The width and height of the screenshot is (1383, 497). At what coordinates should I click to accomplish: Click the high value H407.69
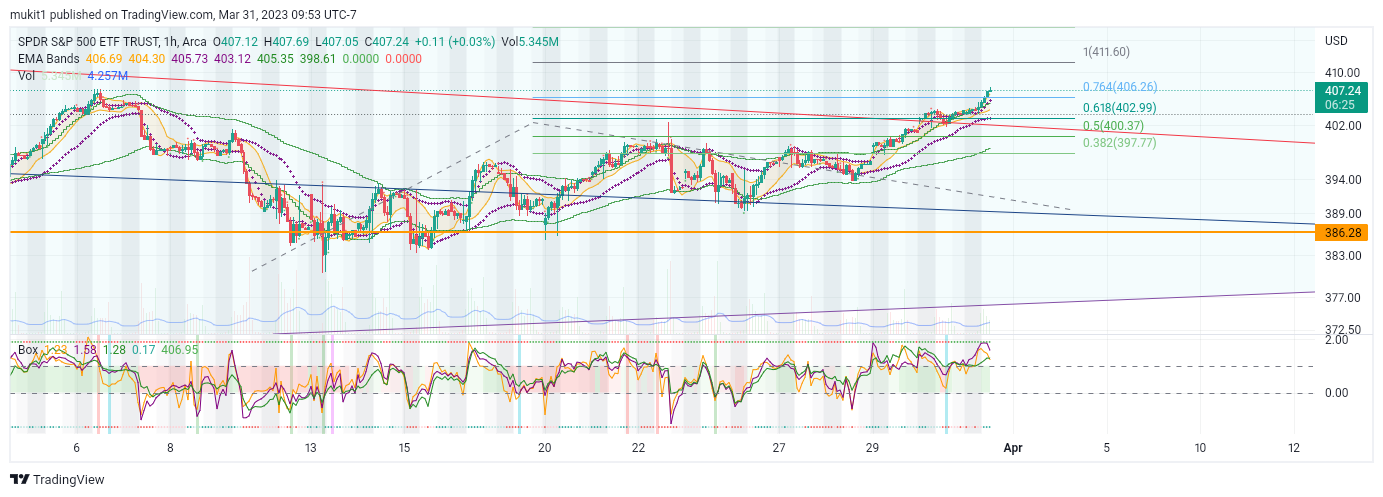click(286, 42)
